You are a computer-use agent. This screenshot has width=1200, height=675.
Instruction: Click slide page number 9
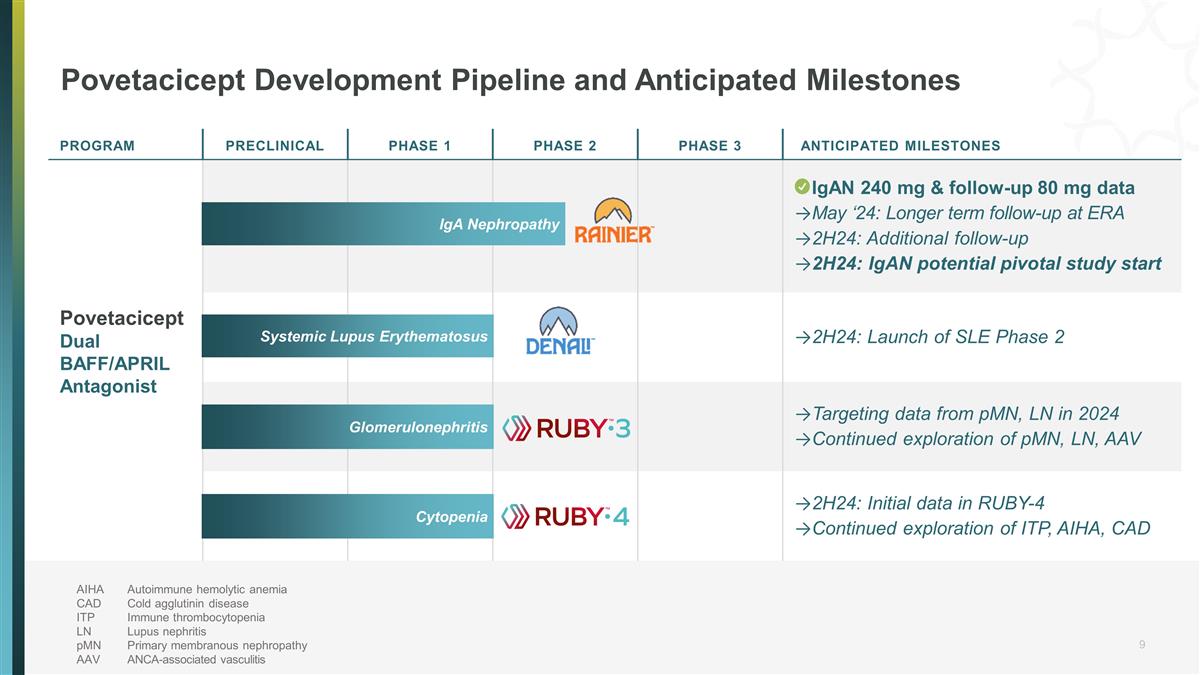point(1142,645)
